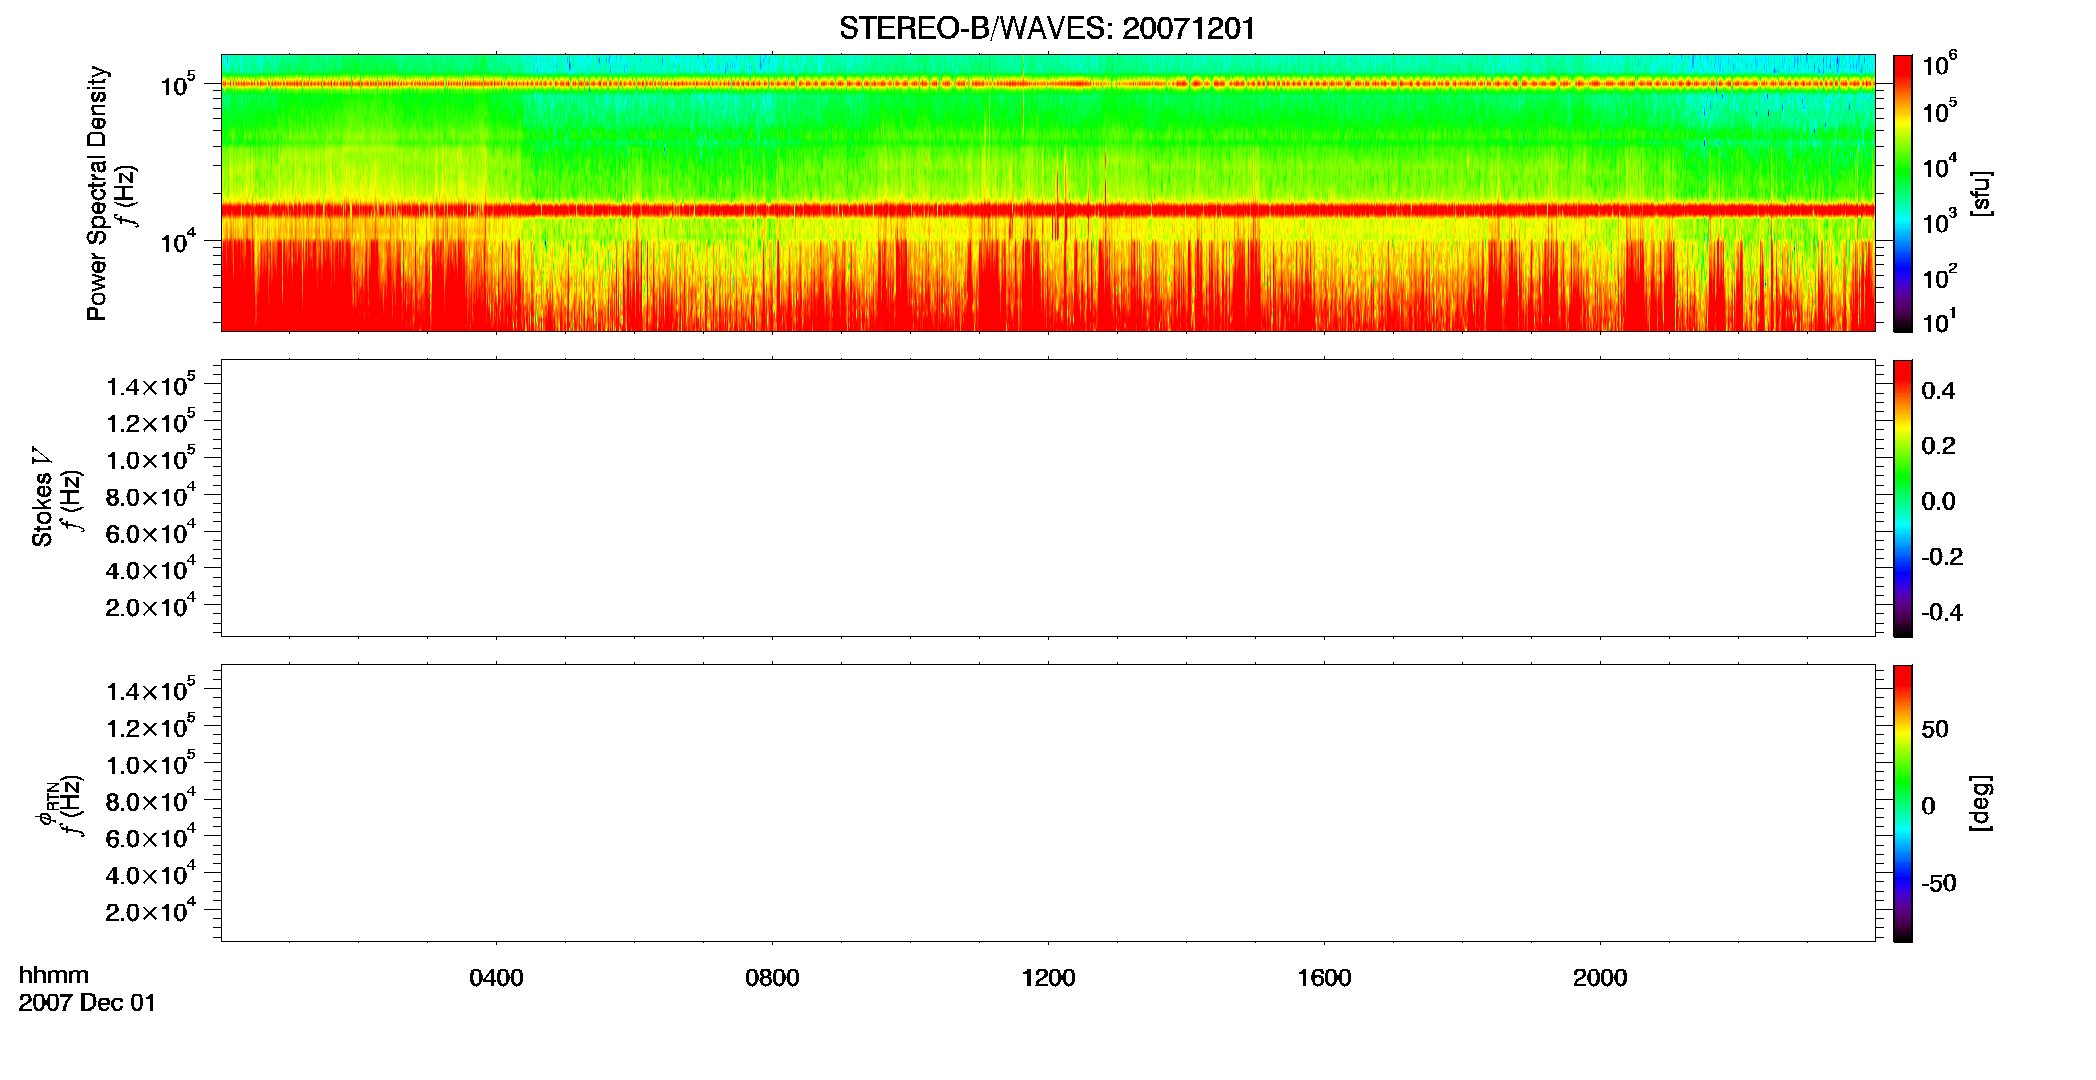Screen dimensions: 2096x1080
Task: Click the 2000 time axis label
Action: (x=1600, y=978)
